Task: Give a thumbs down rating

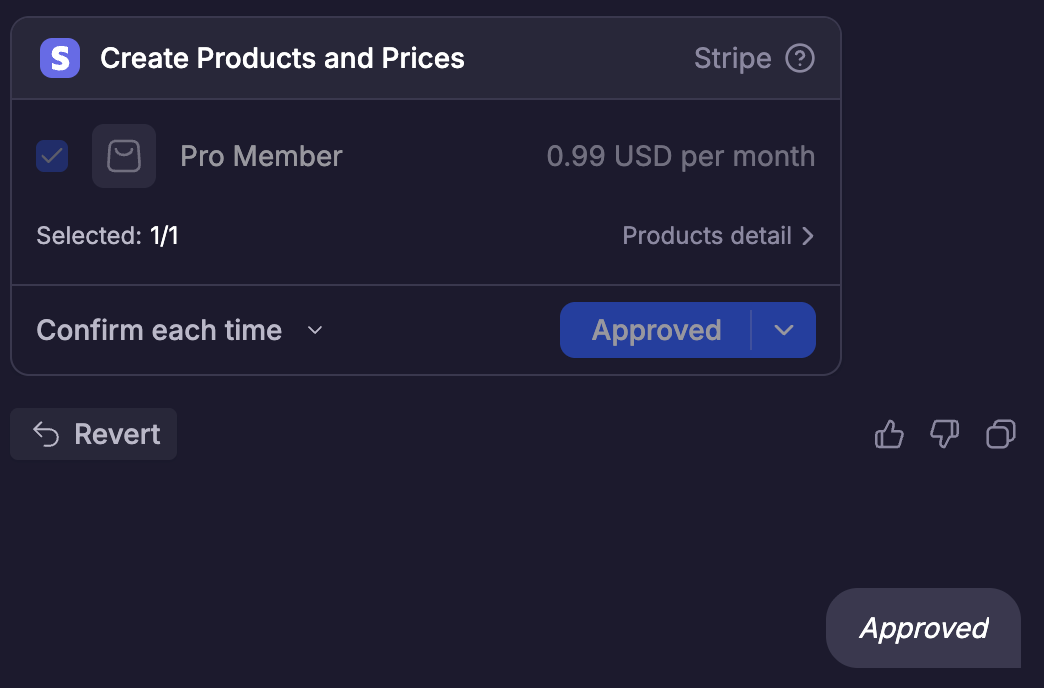Action: 945,434
